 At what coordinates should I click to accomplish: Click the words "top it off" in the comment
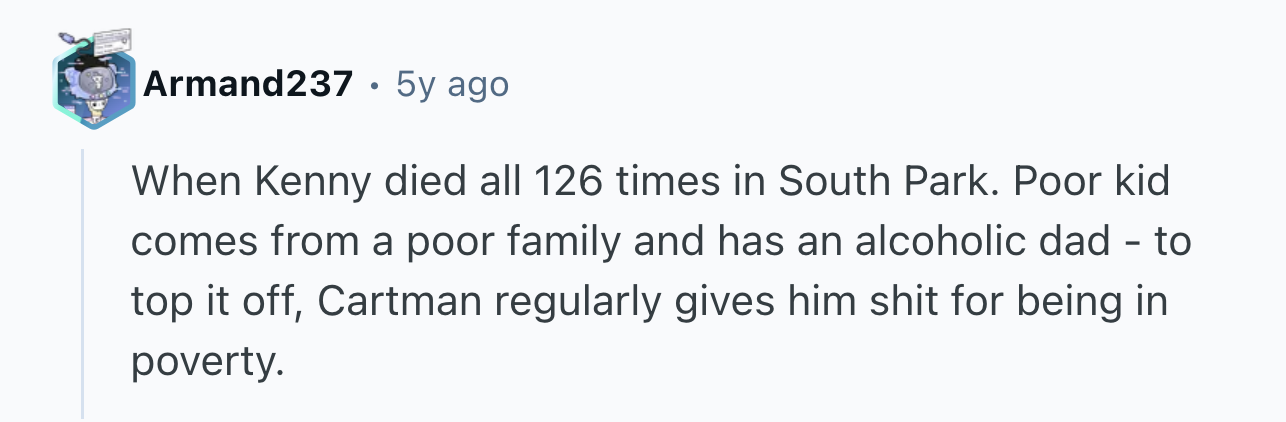pyautogui.click(x=216, y=302)
